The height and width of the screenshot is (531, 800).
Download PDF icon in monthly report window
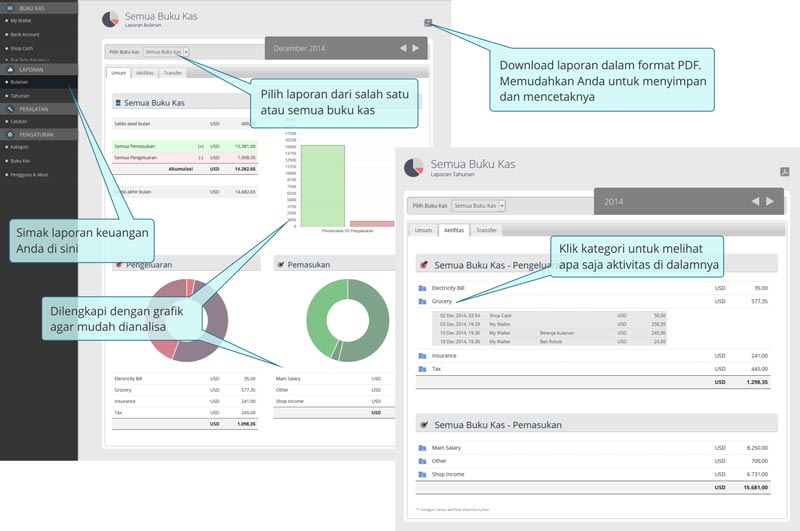pos(428,22)
